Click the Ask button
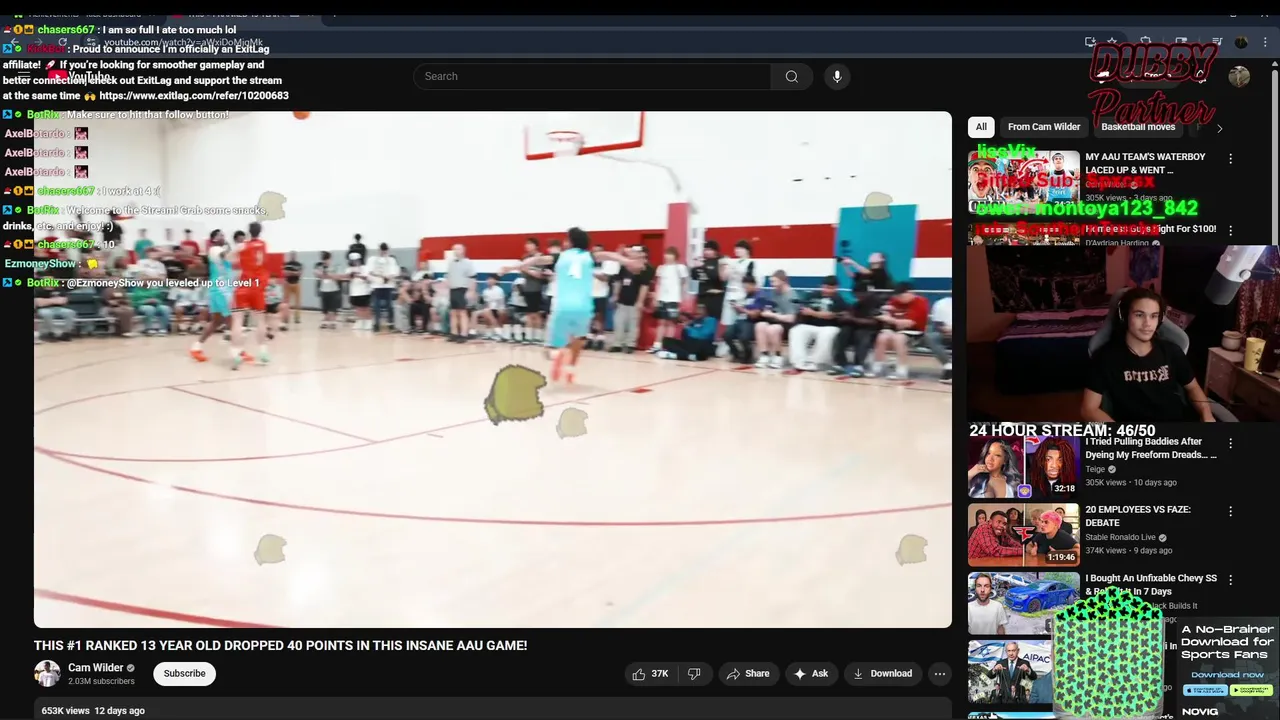This screenshot has height=720, width=1280. 811,674
